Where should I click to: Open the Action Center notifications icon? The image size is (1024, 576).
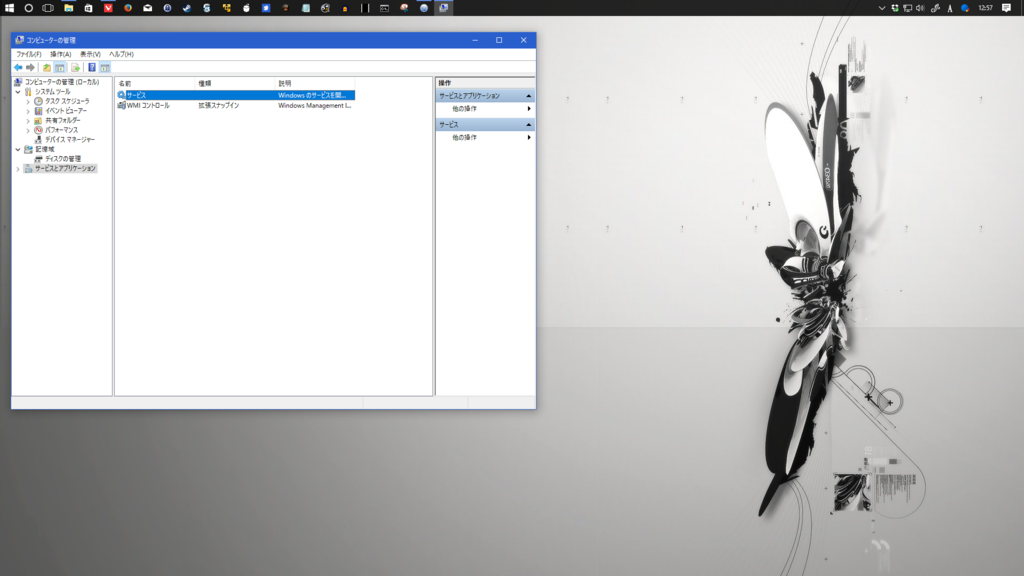click(1006, 8)
